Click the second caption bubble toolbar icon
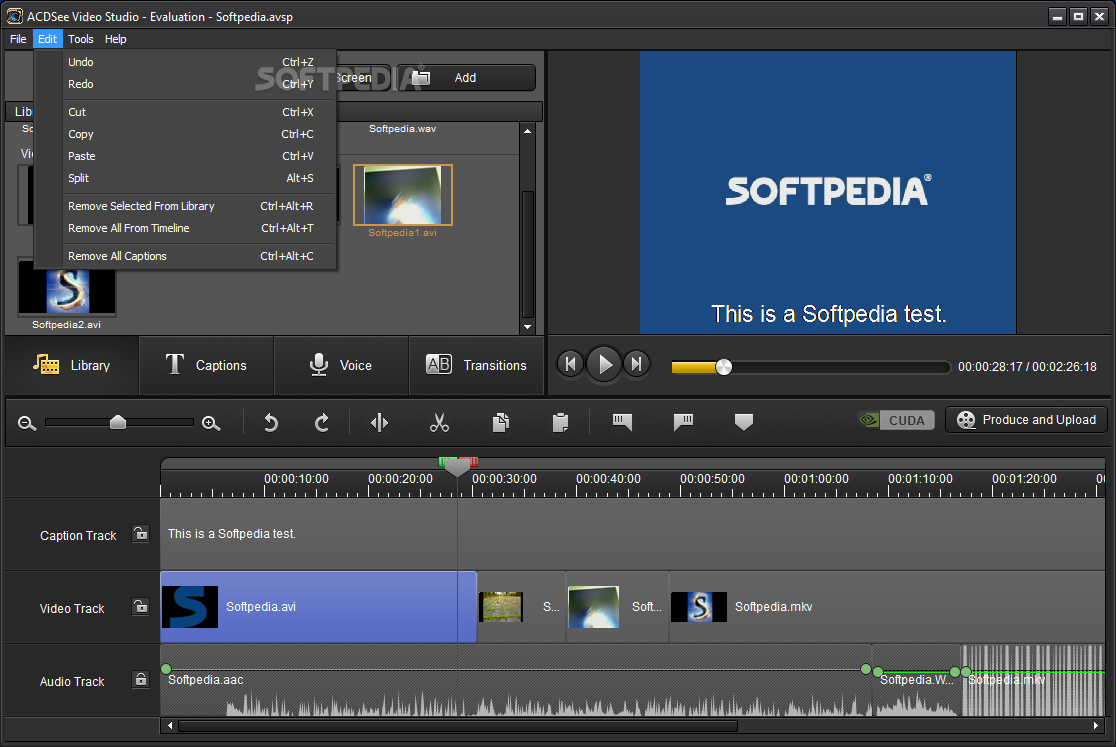Image resolution: width=1116 pixels, height=747 pixels. click(683, 423)
